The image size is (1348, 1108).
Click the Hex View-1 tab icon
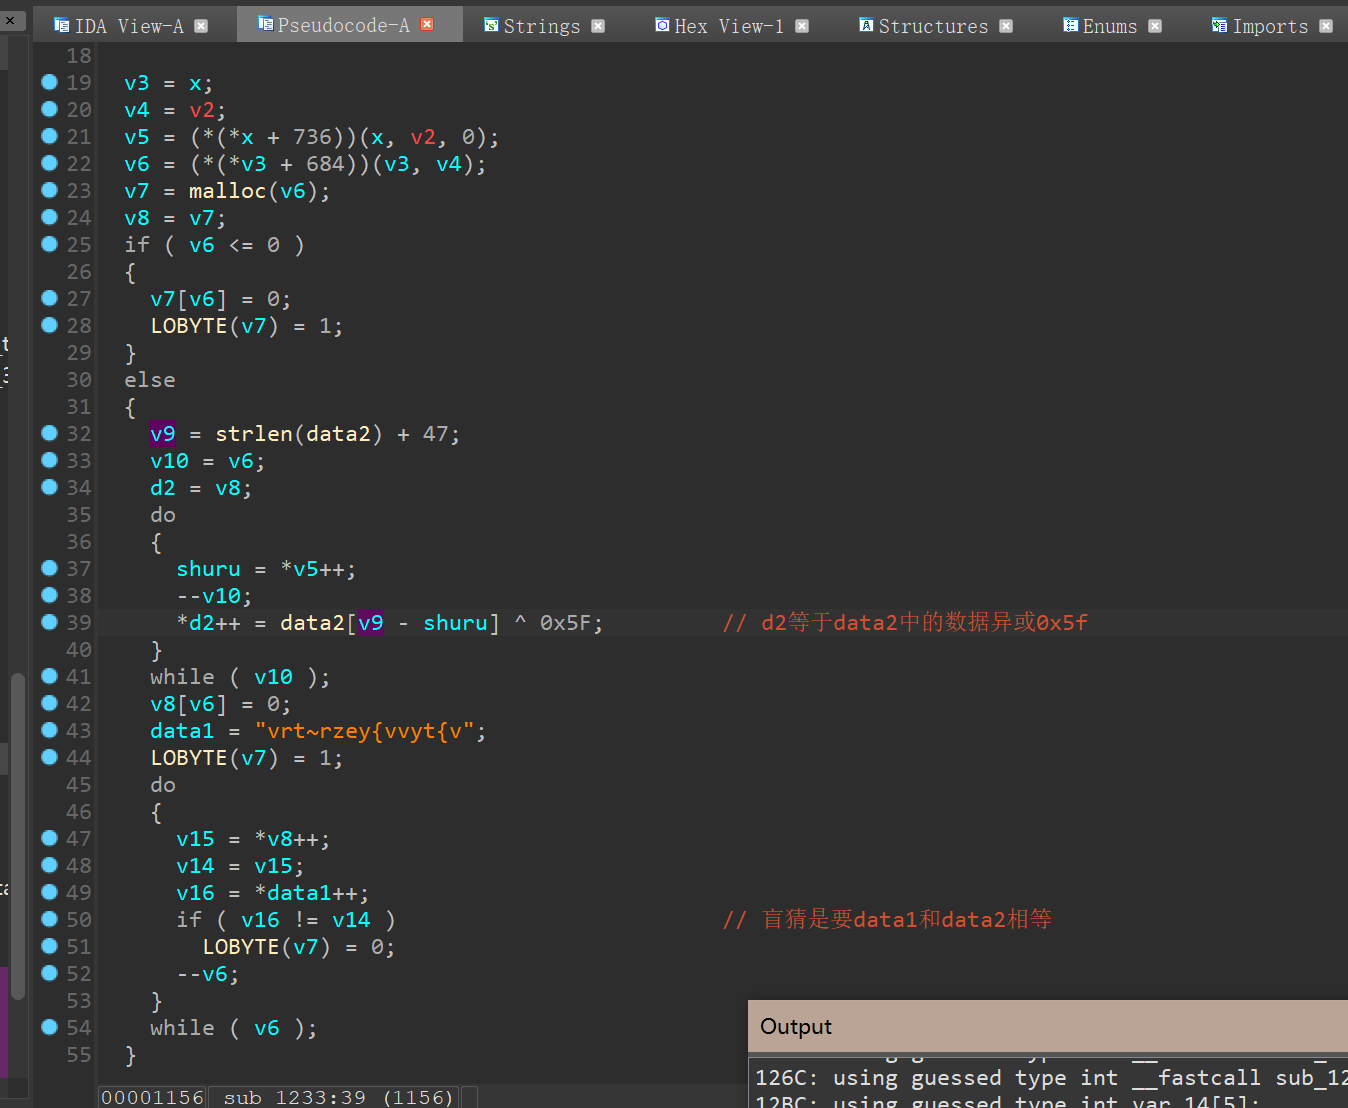pos(662,25)
